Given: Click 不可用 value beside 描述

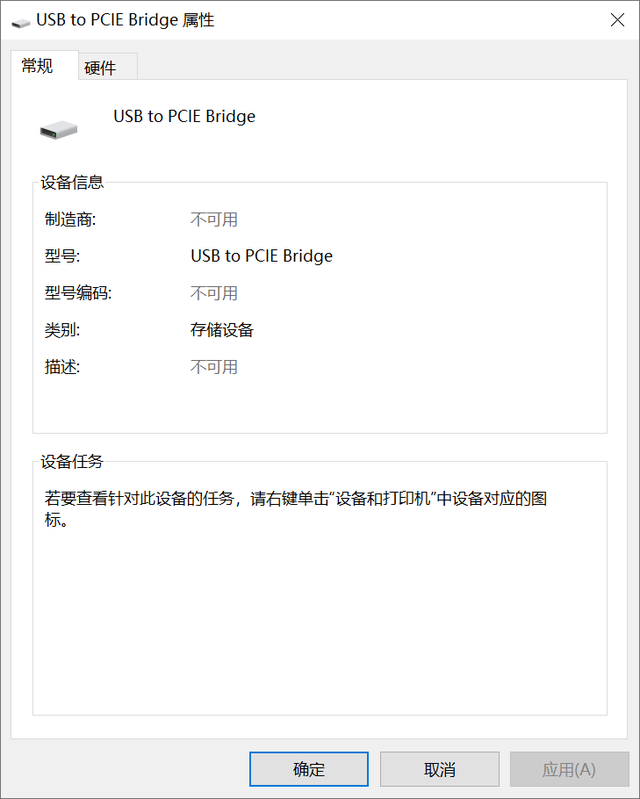Looking at the screenshot, I should [214, 367].
